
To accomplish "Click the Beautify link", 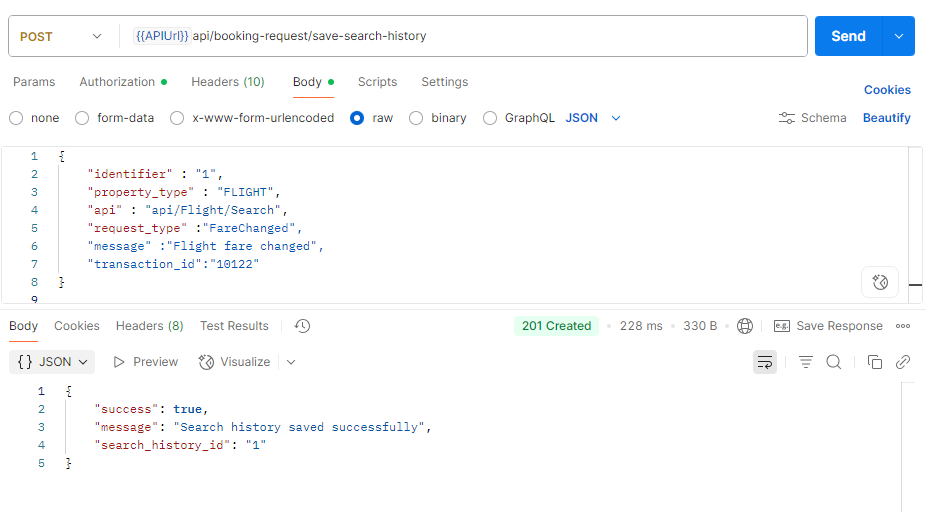I will pos(886,118).
